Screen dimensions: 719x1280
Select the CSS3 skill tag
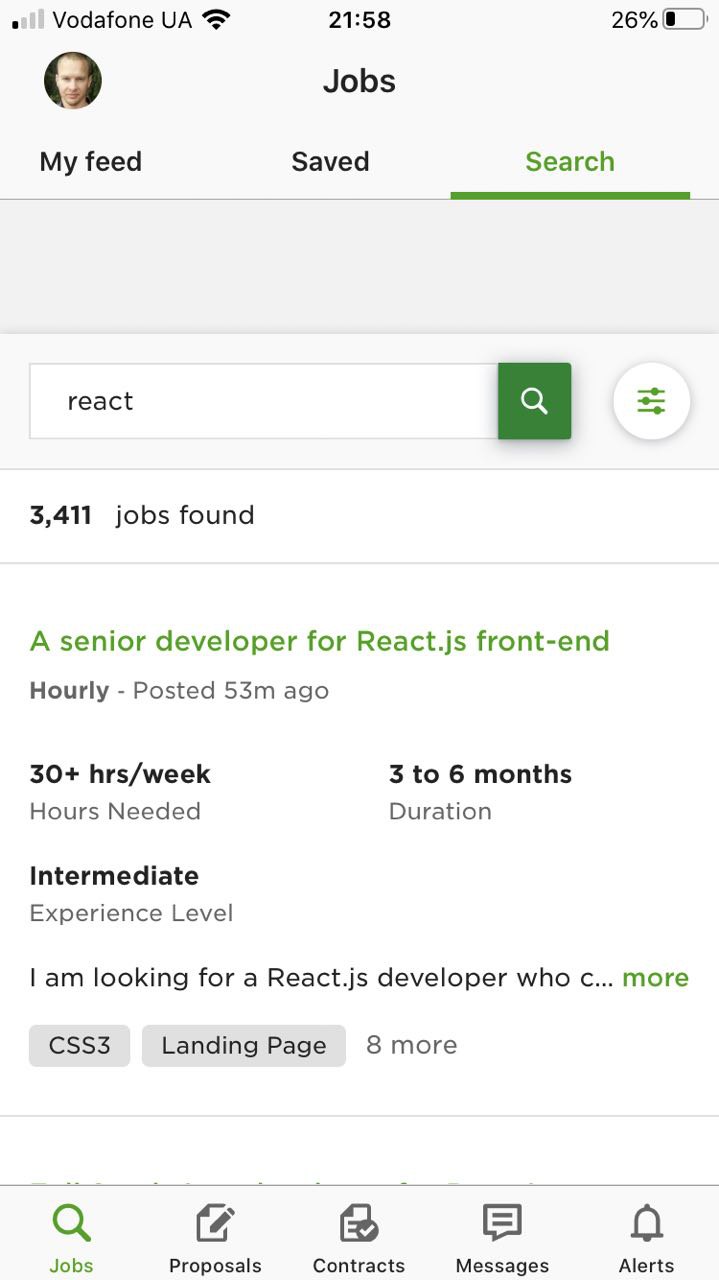tap(80, 1046)
